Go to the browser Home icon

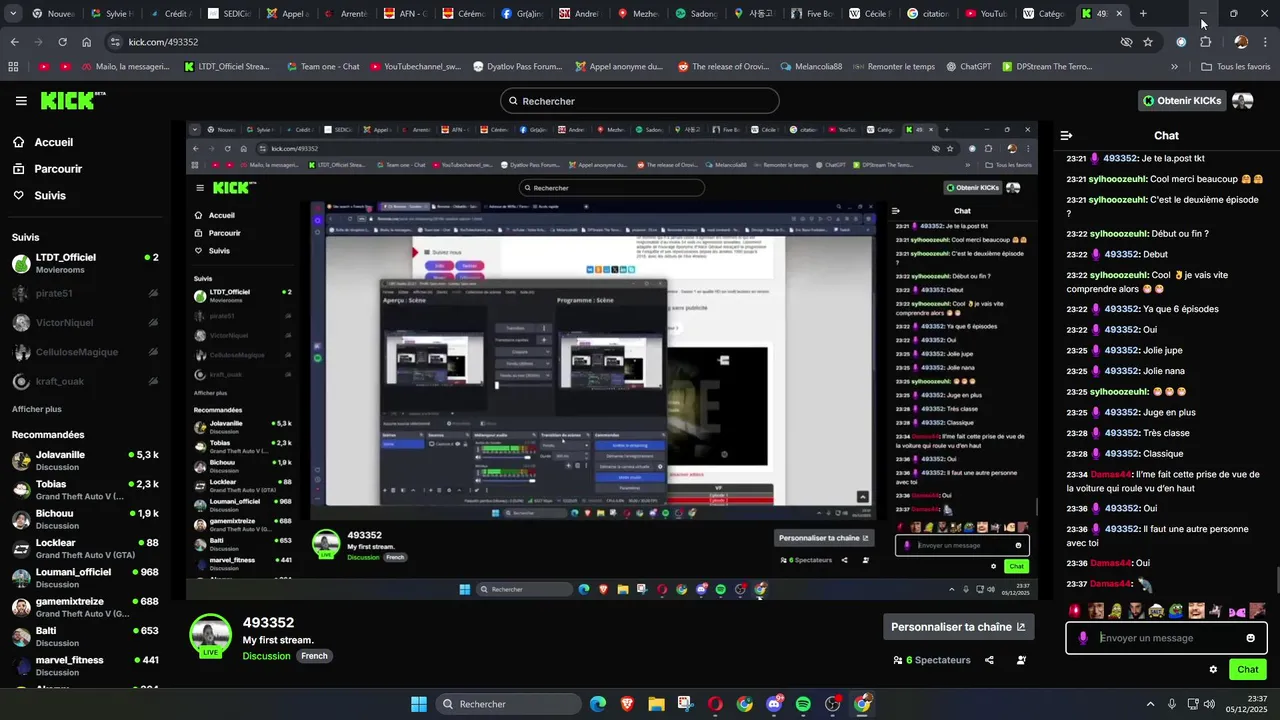(87, 42)
